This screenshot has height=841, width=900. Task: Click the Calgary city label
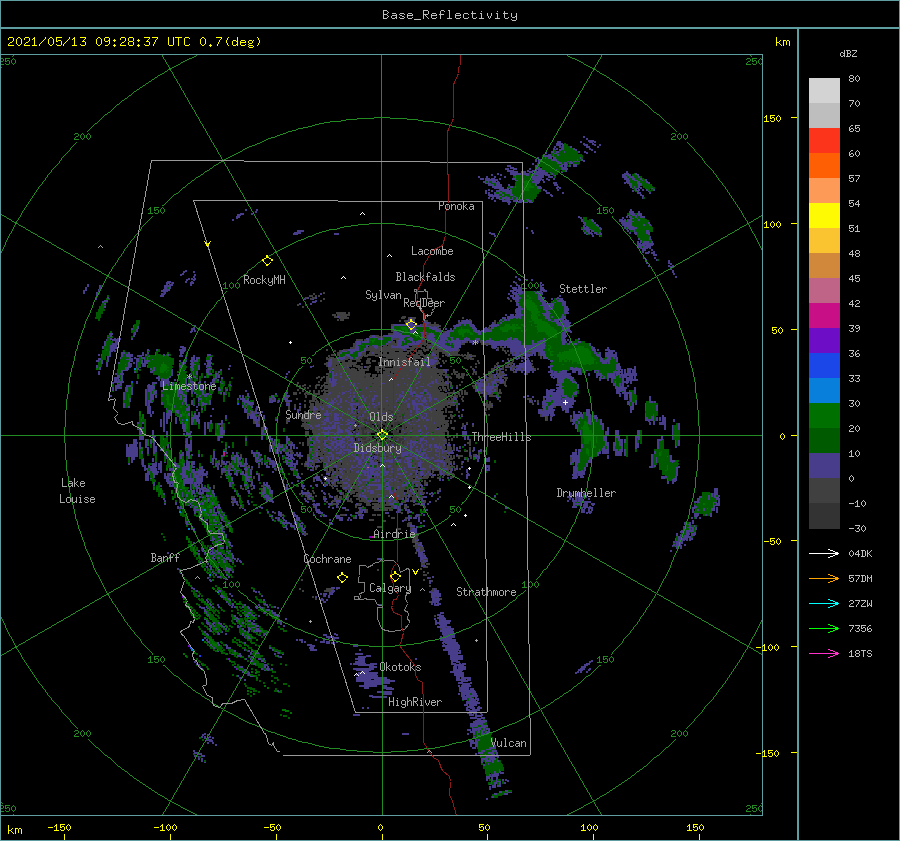pyautogui.click(x=390, y=588)
